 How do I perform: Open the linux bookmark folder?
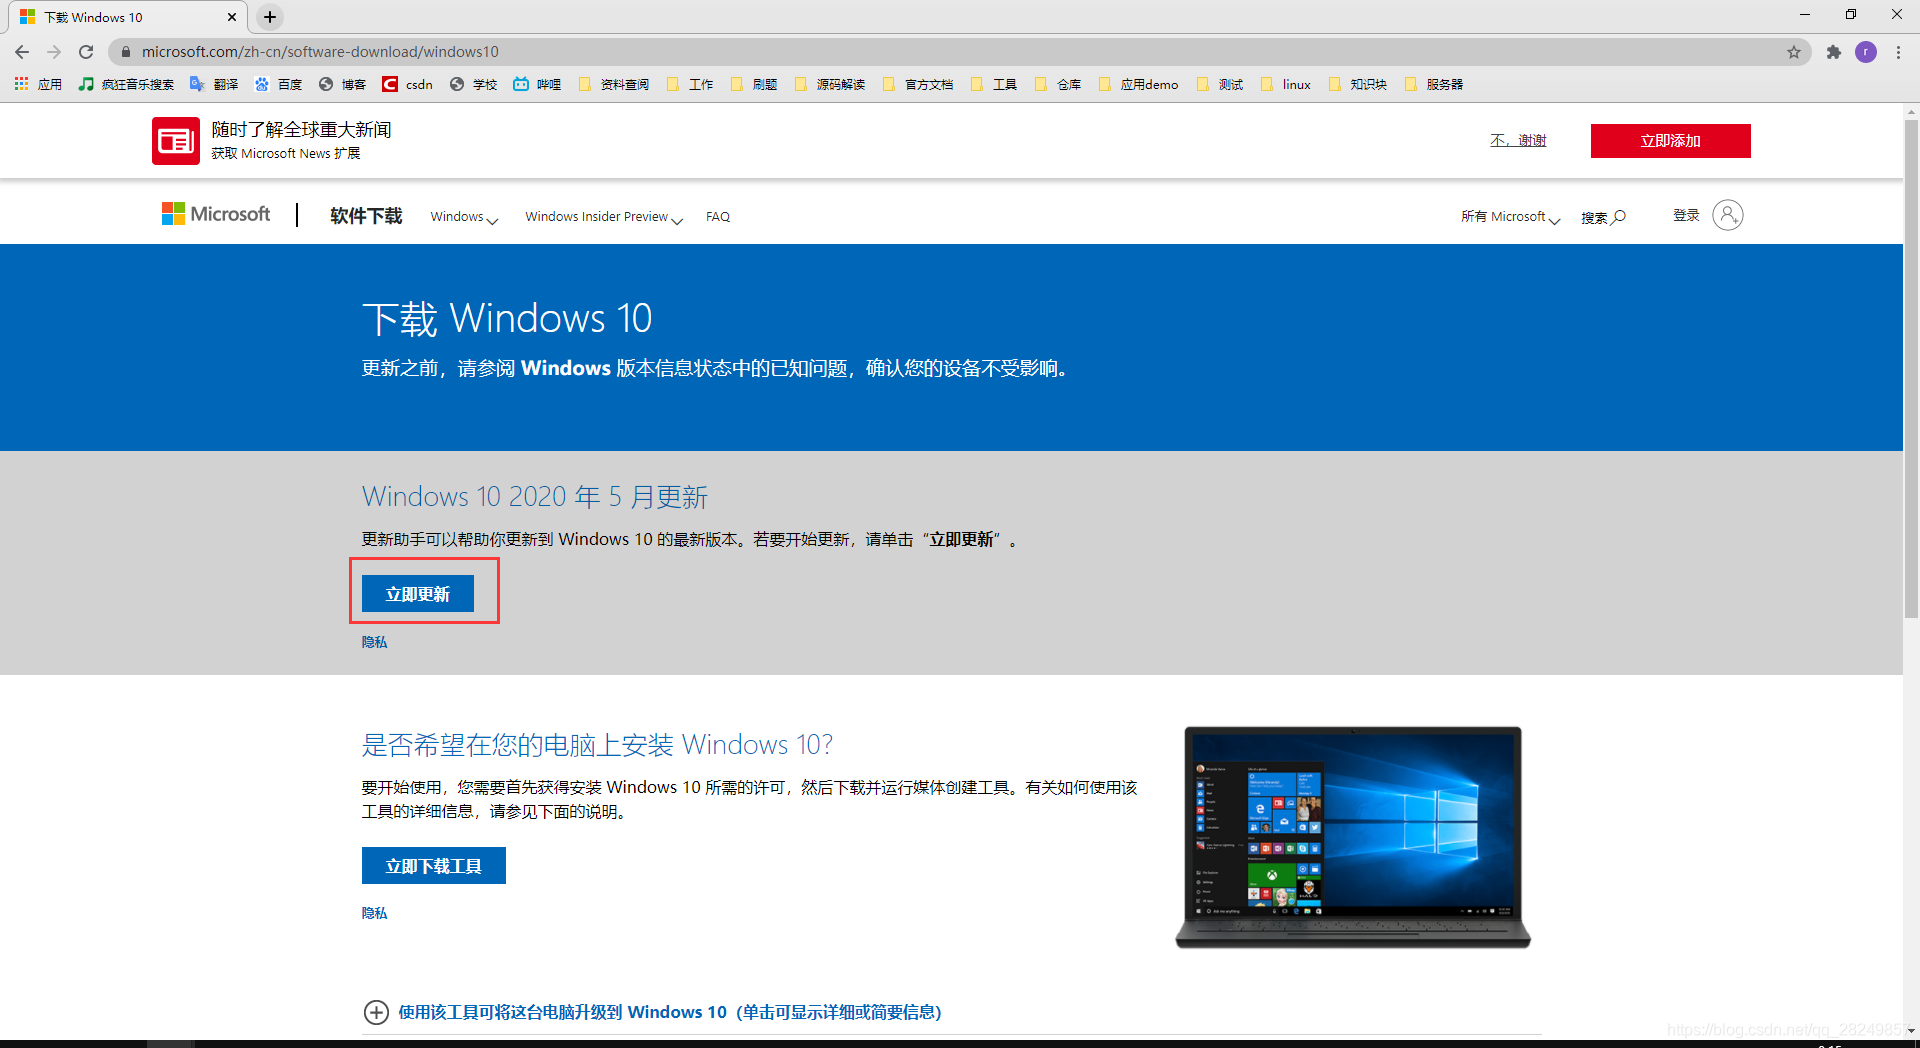(1286, 84)
